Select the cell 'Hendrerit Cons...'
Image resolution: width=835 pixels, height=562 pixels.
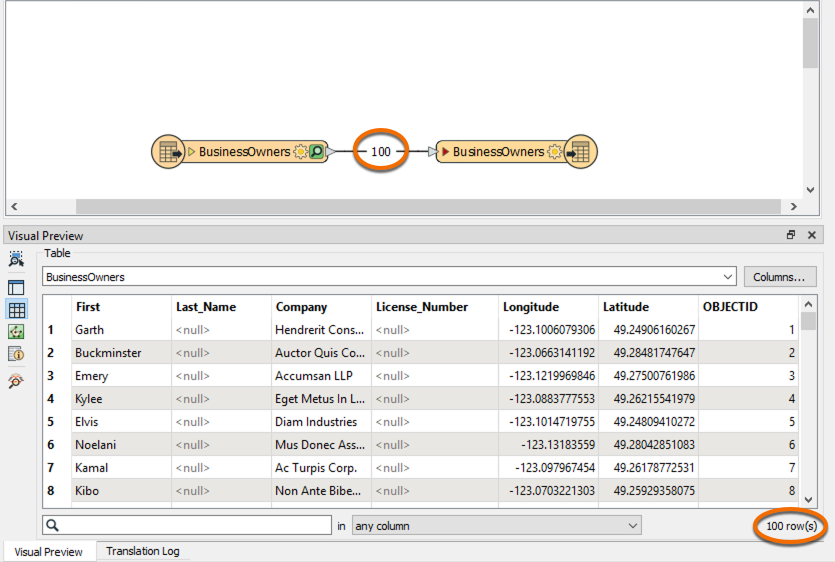click(x=321, y=330)
